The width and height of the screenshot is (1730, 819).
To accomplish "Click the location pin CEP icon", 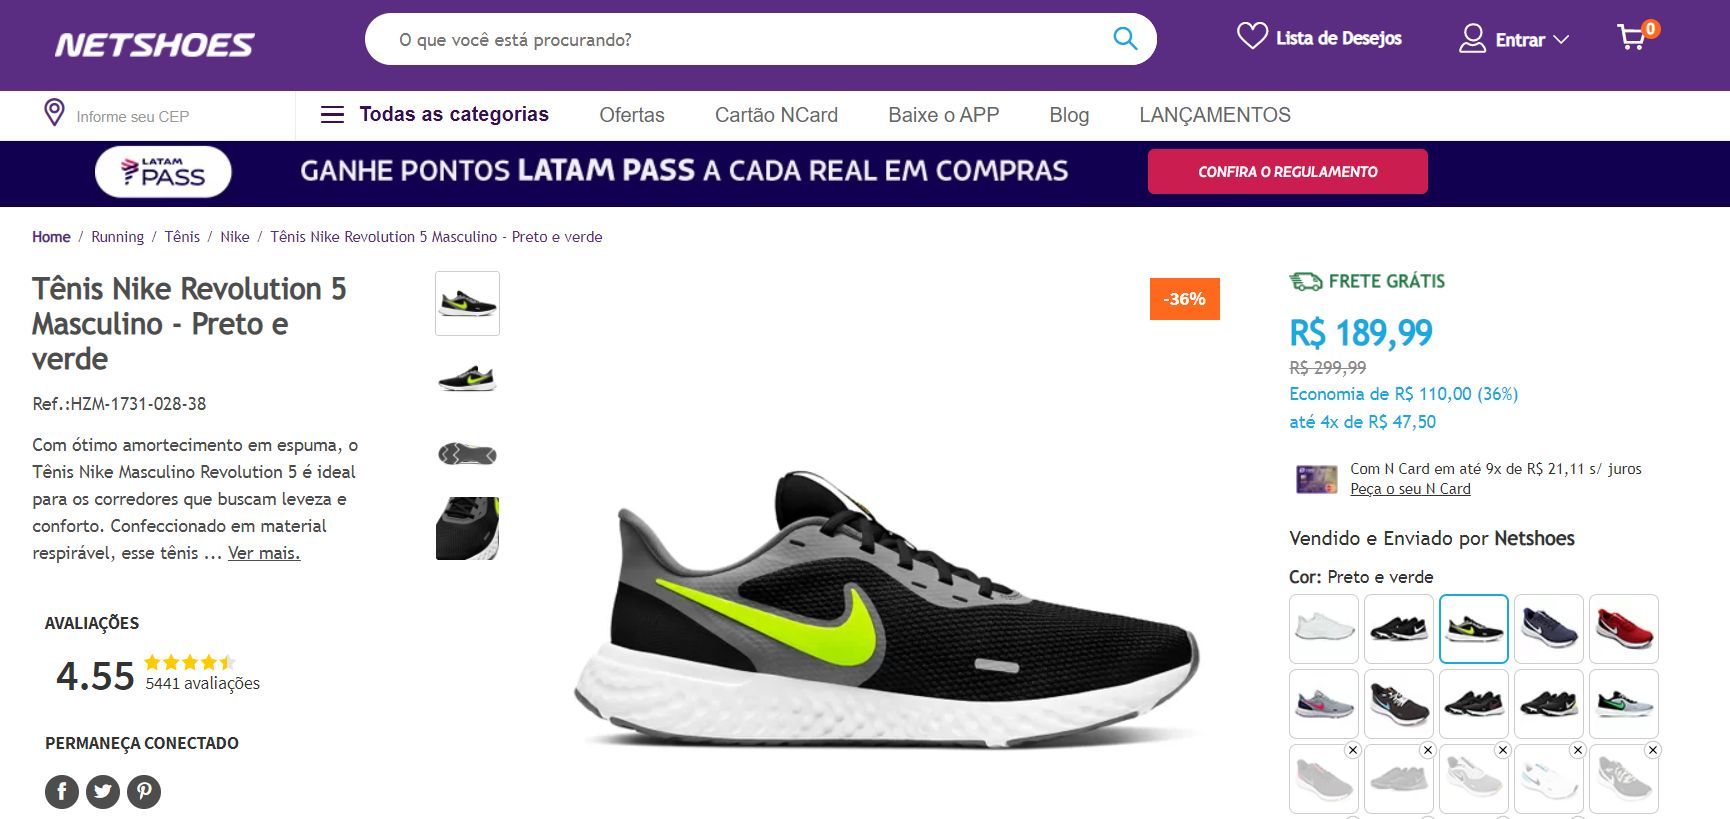I will (x=55, y=113).
